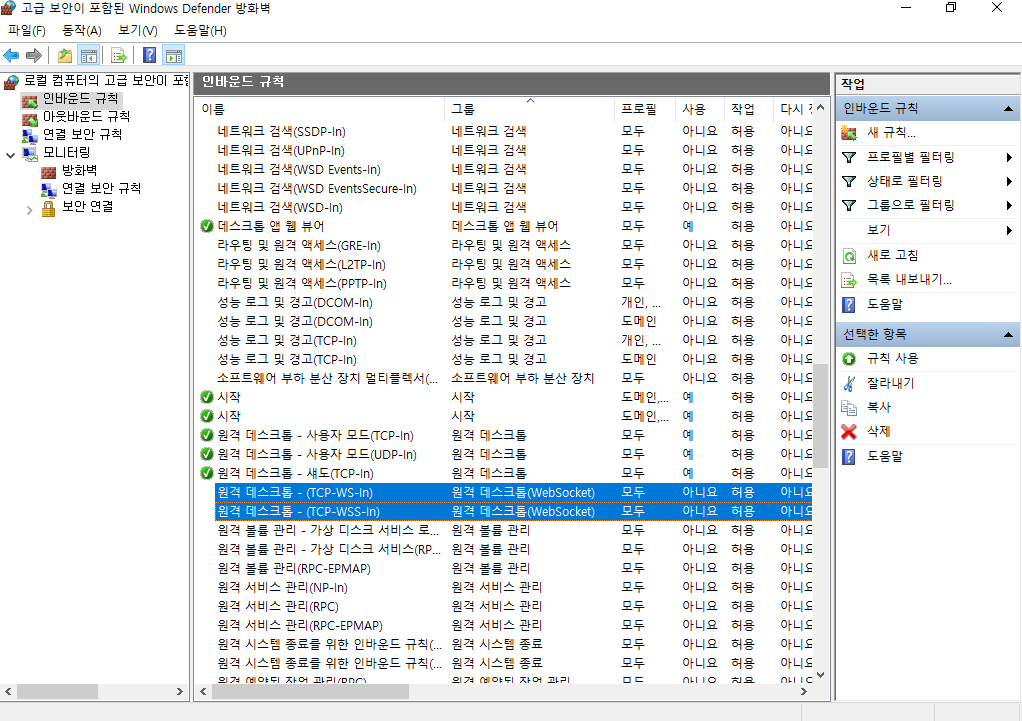Sort by the 사용 column header
The width and height of the screenshot is (1022, 721).
point(700,110)
